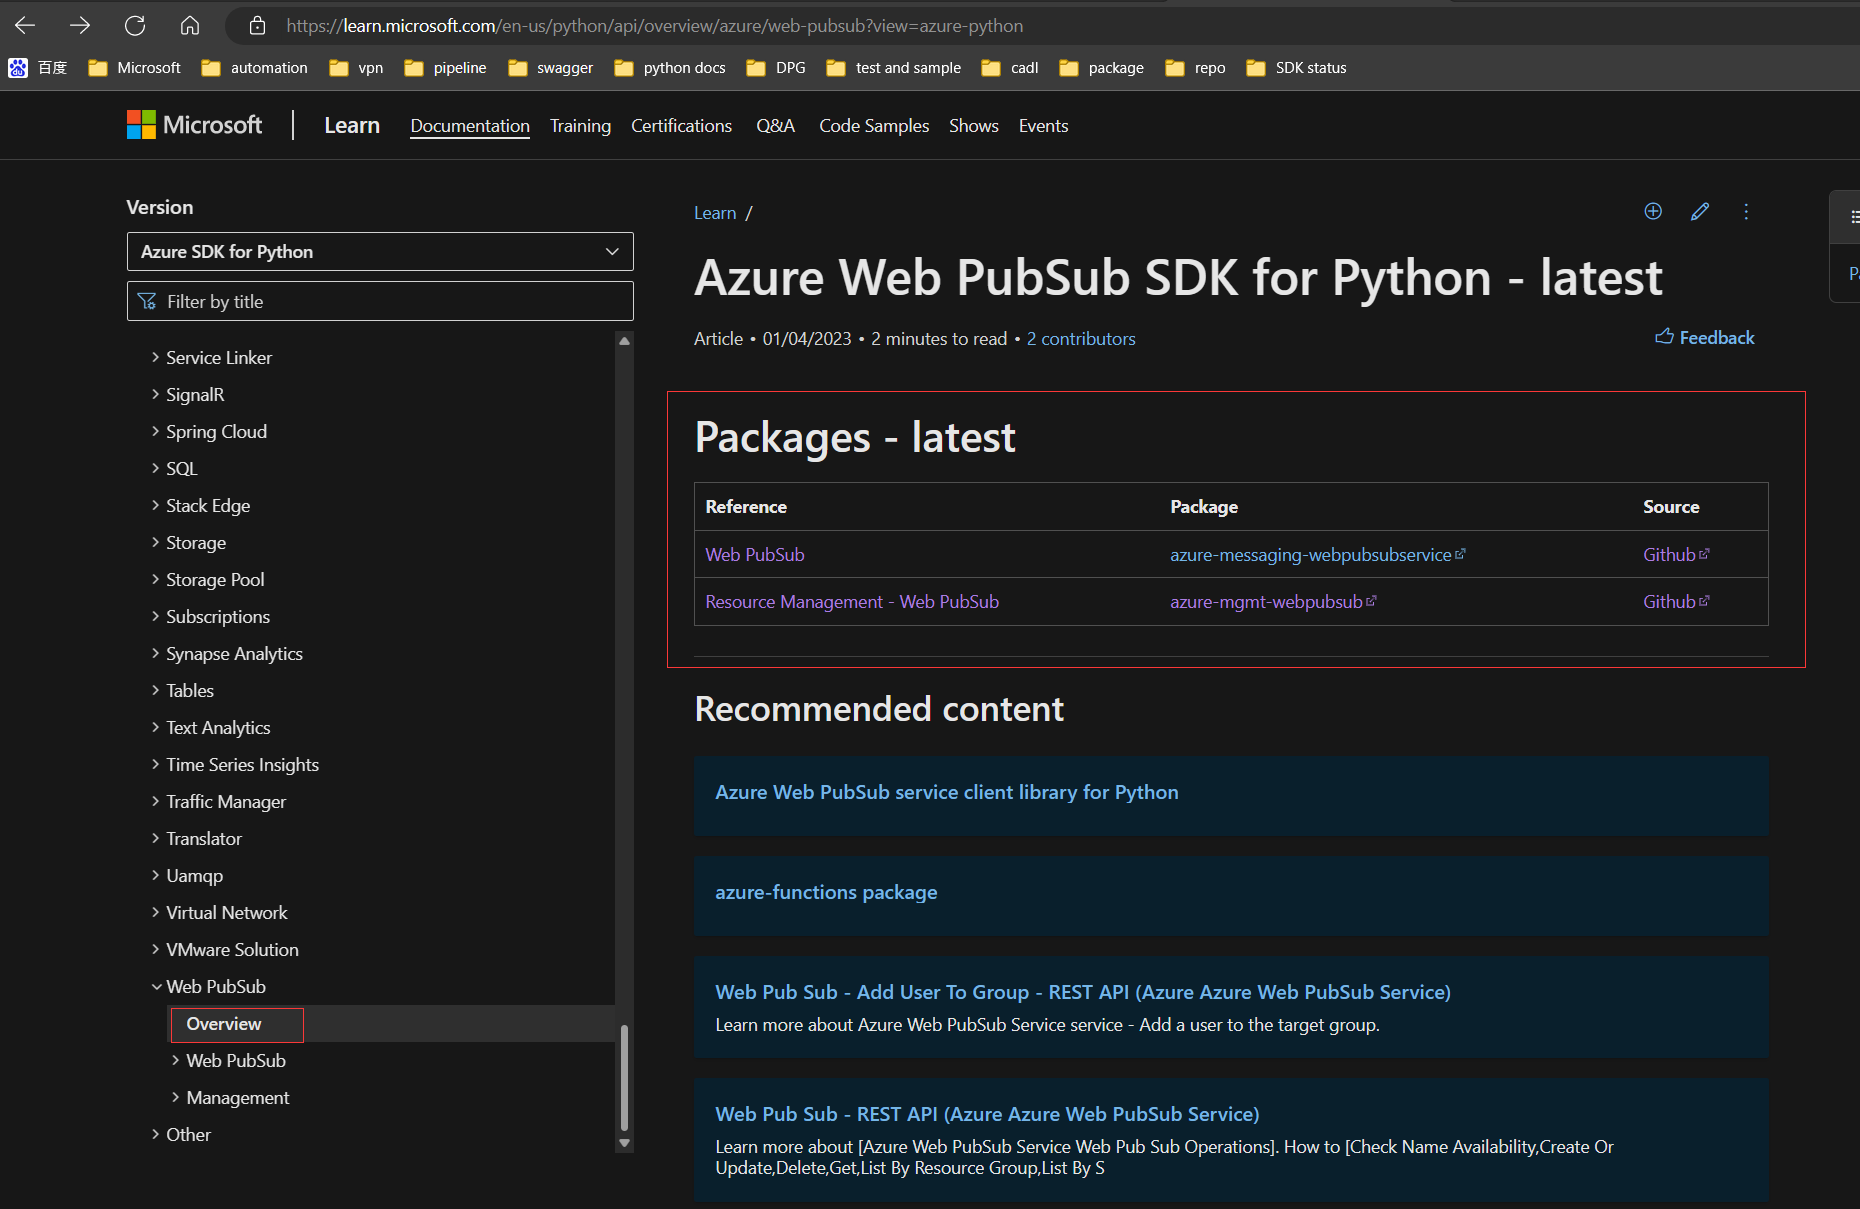Select Overview in the Web PubSub tree

(224, 1024)
